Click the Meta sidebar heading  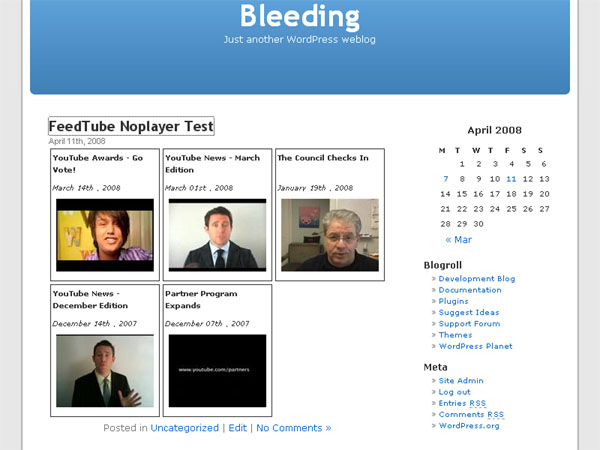click(x=435, y=367)
